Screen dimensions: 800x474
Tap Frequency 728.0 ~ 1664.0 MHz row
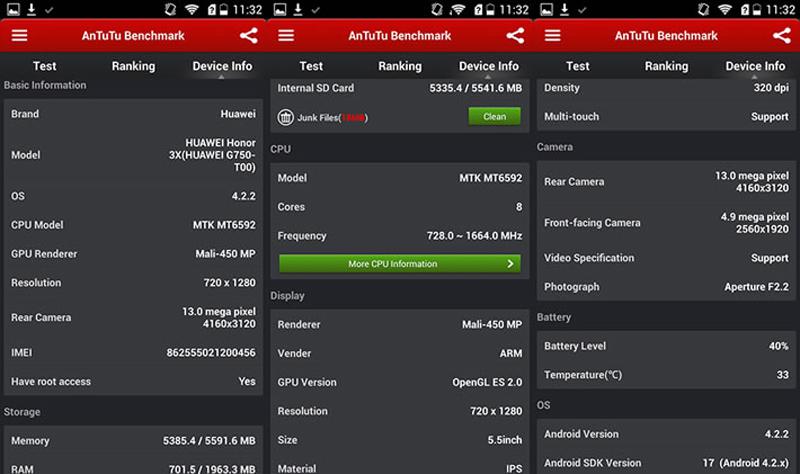point(400,236)
